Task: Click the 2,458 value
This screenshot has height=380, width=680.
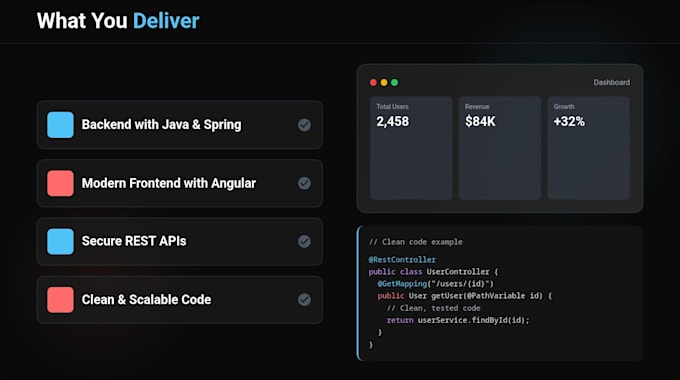Action: point(392,121)
